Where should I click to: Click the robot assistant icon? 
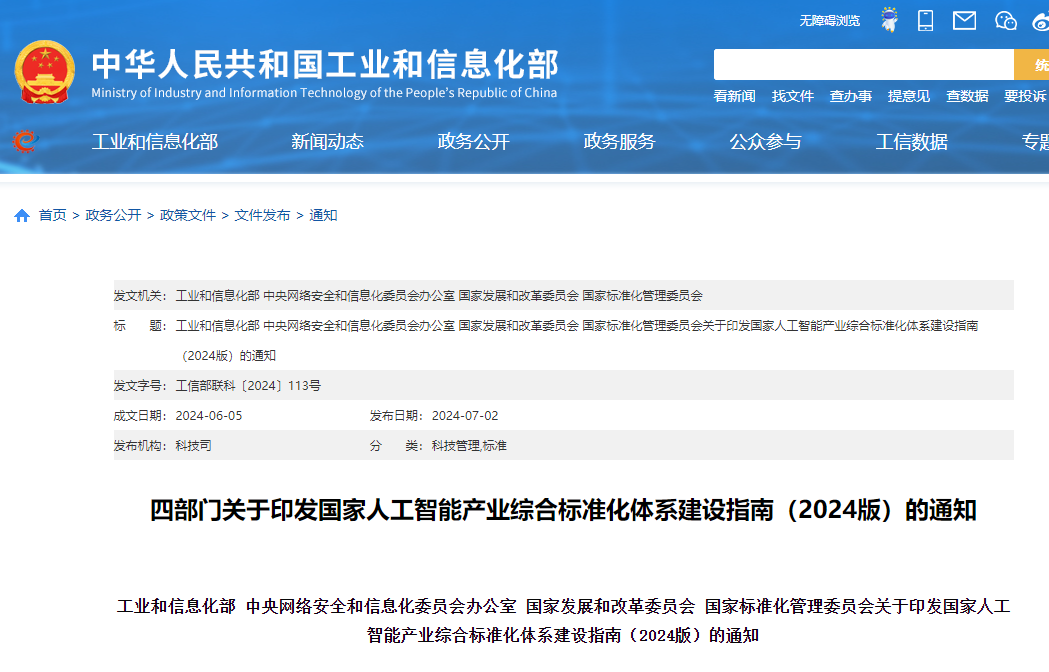(889, 20)
